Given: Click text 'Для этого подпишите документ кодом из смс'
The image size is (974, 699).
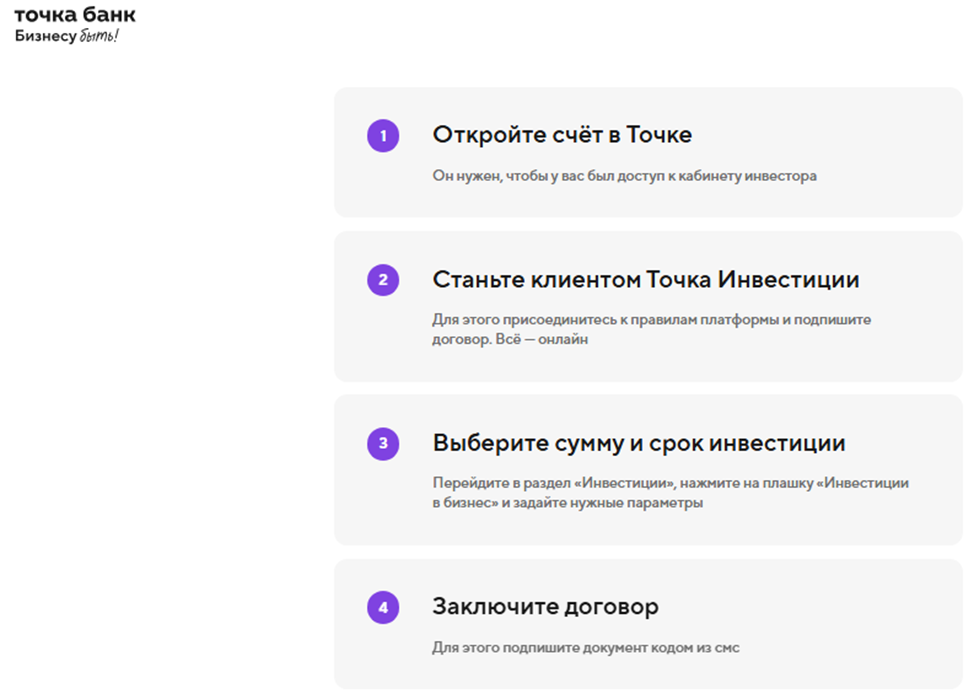Looking at the screenshot, I should 586,647.
